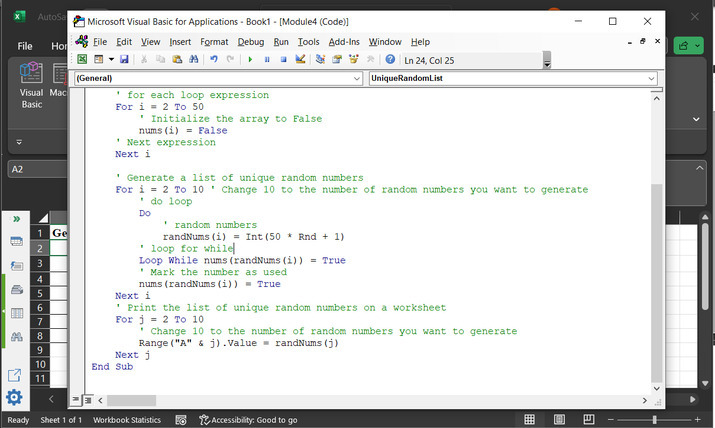Run the macro with the play icon
This screenshot has height=428, width=715.
(x=251, y=59)
